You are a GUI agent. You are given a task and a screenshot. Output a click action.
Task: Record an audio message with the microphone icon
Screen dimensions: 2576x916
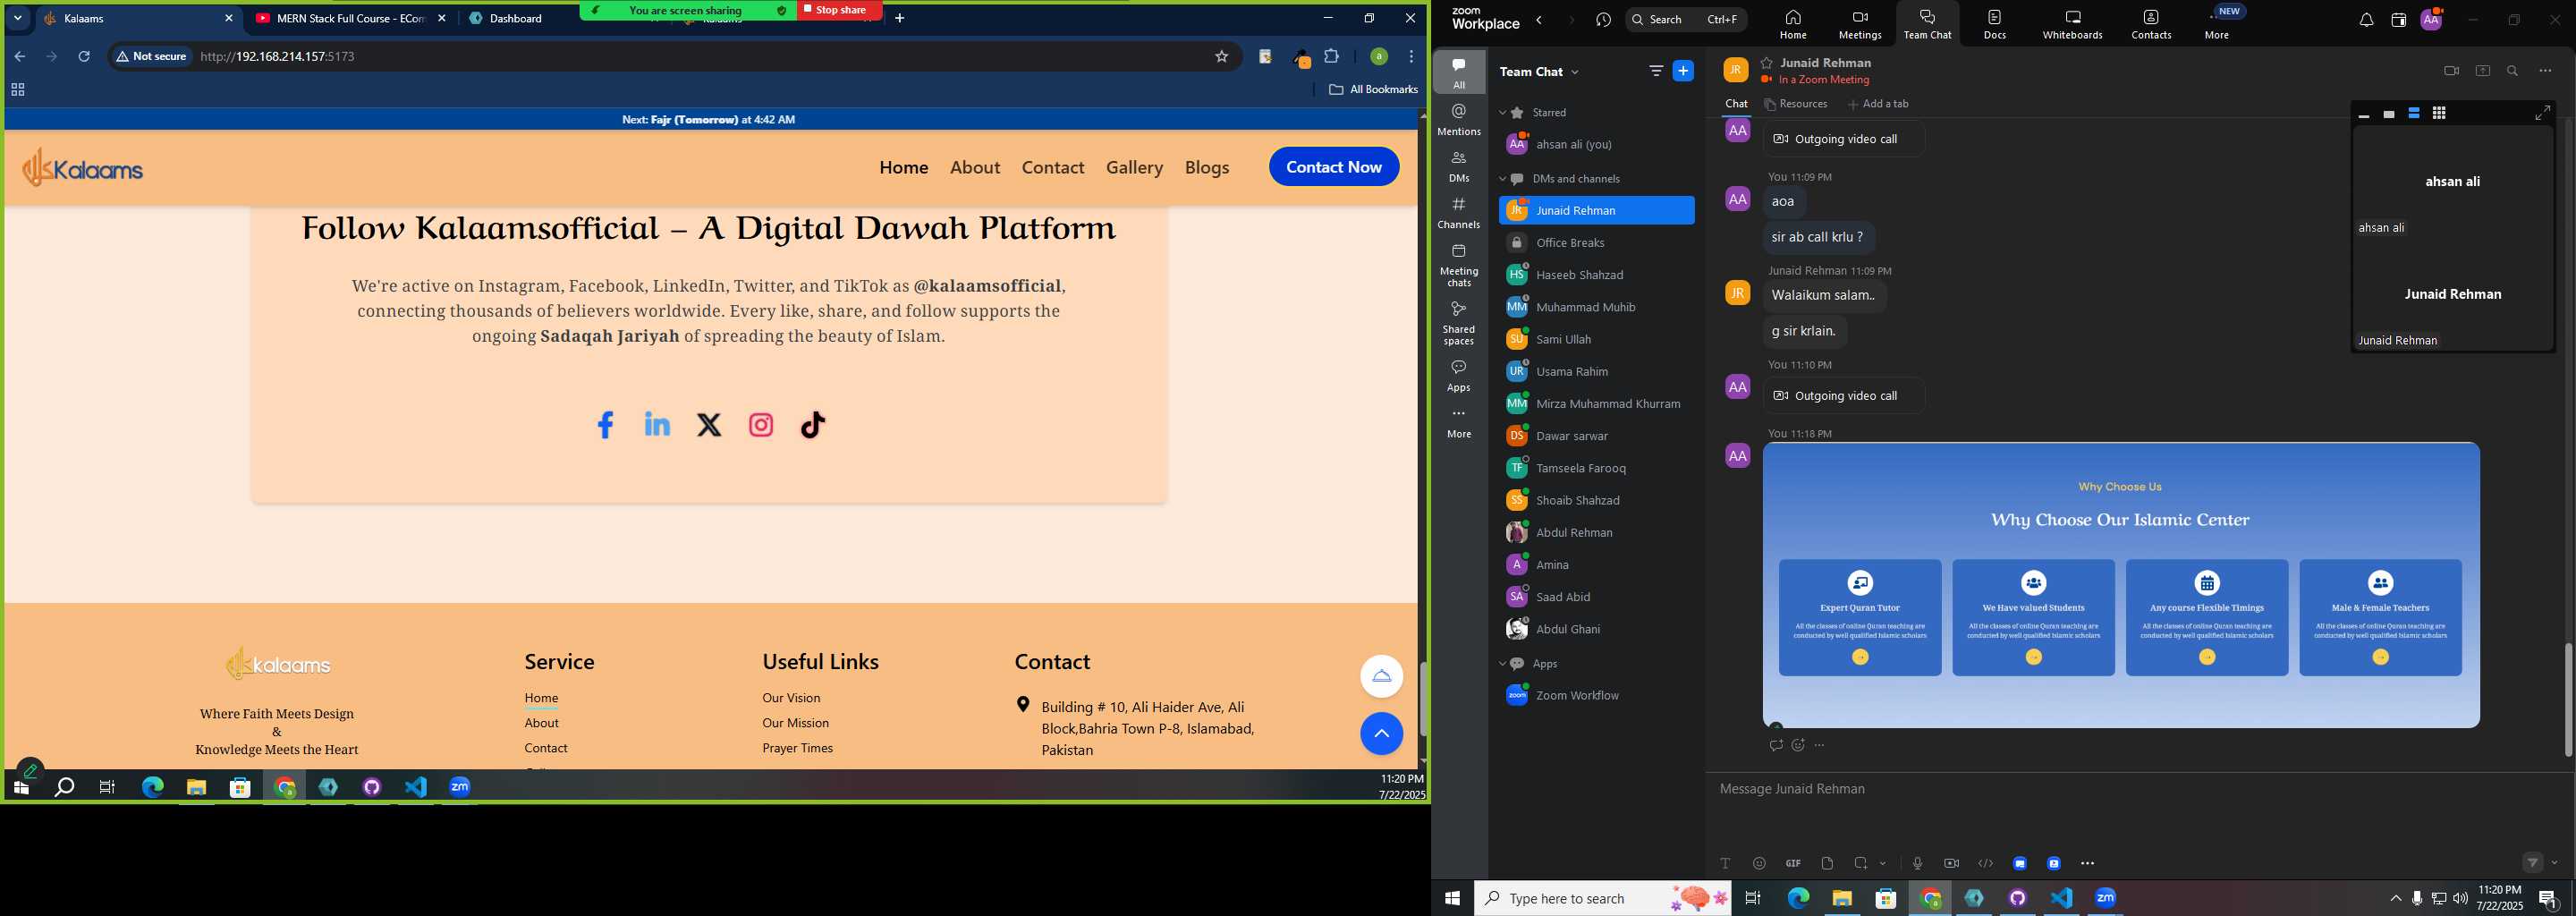pyautogui.click(x=1917, y=863)
